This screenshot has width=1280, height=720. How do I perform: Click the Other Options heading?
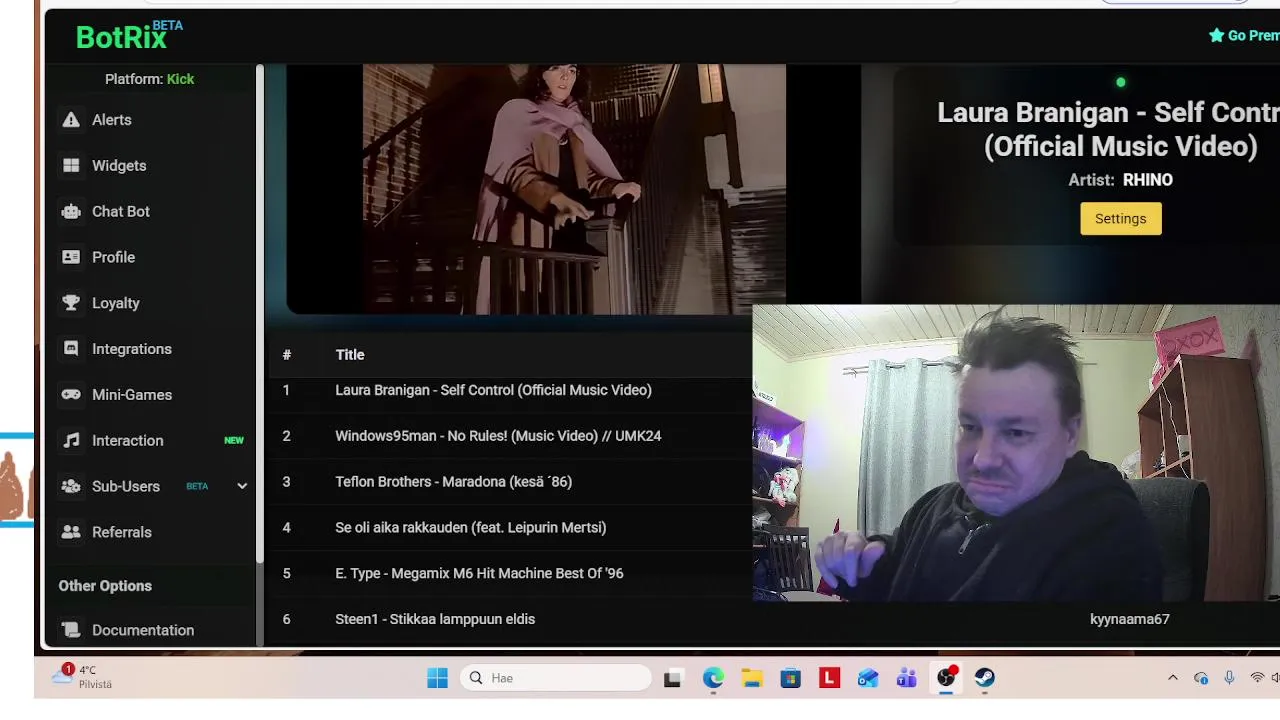pyautogui.click(x=105, y=586)
